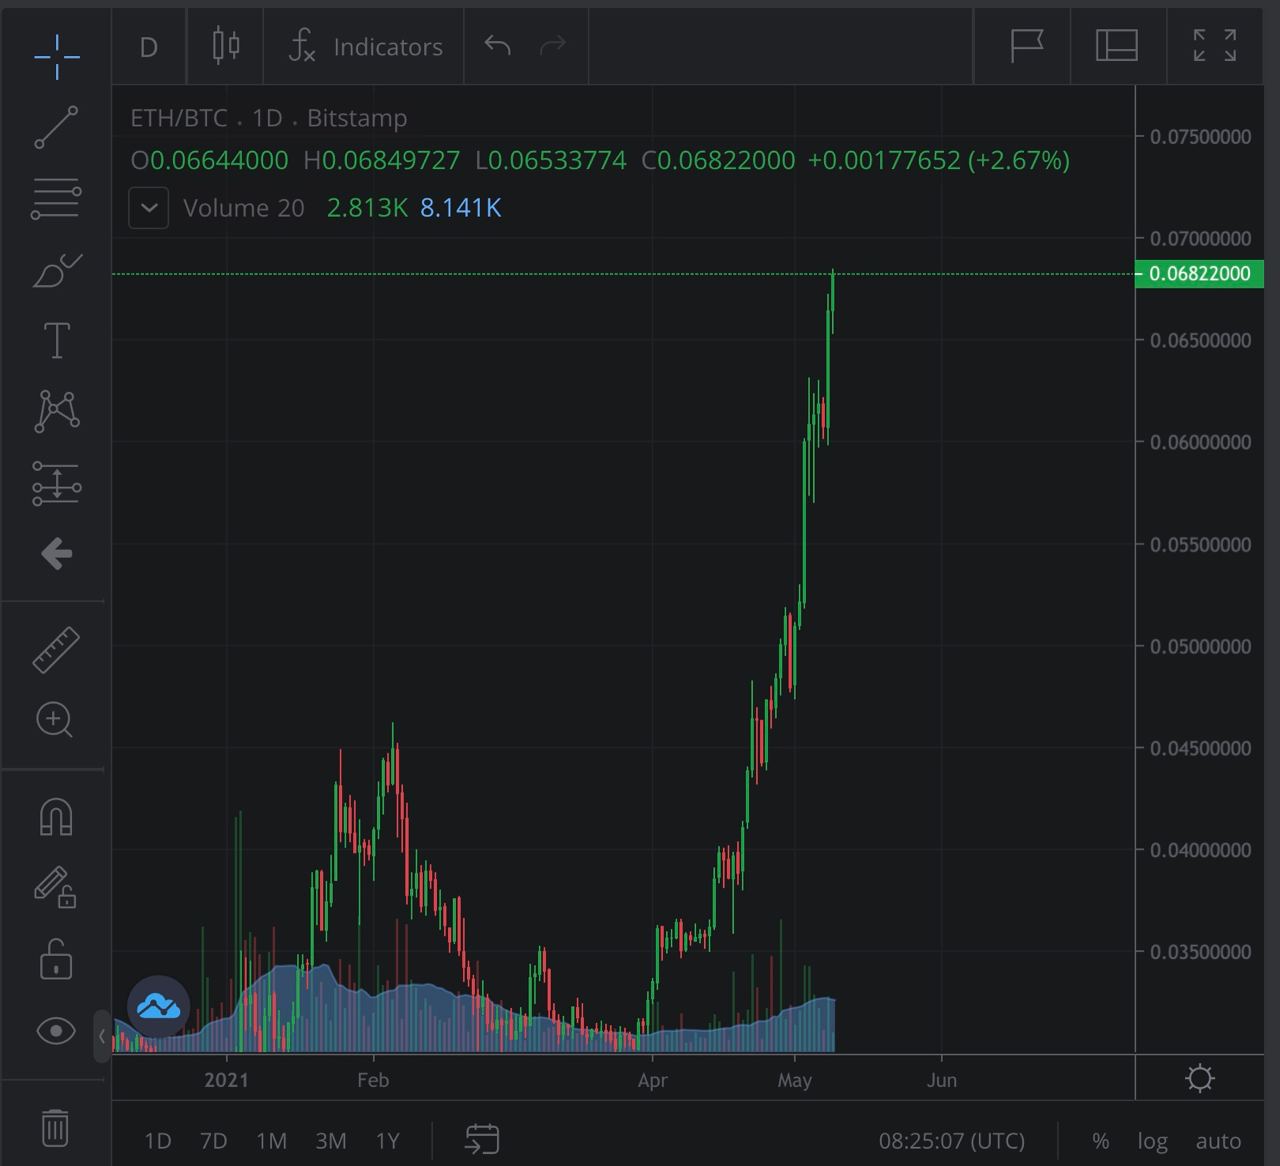The width and height of the screenshot is (1280, 1166).
Task: Click the blue cloud chart logo
Action: pos(158,1006)
